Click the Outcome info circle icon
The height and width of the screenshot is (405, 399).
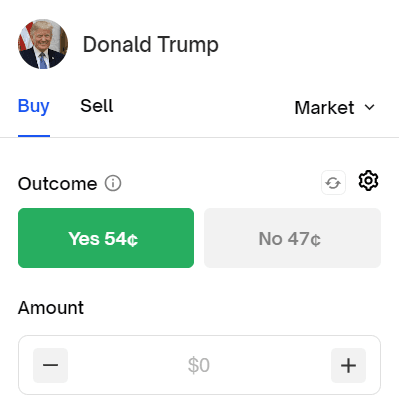[x=113, y=183]
